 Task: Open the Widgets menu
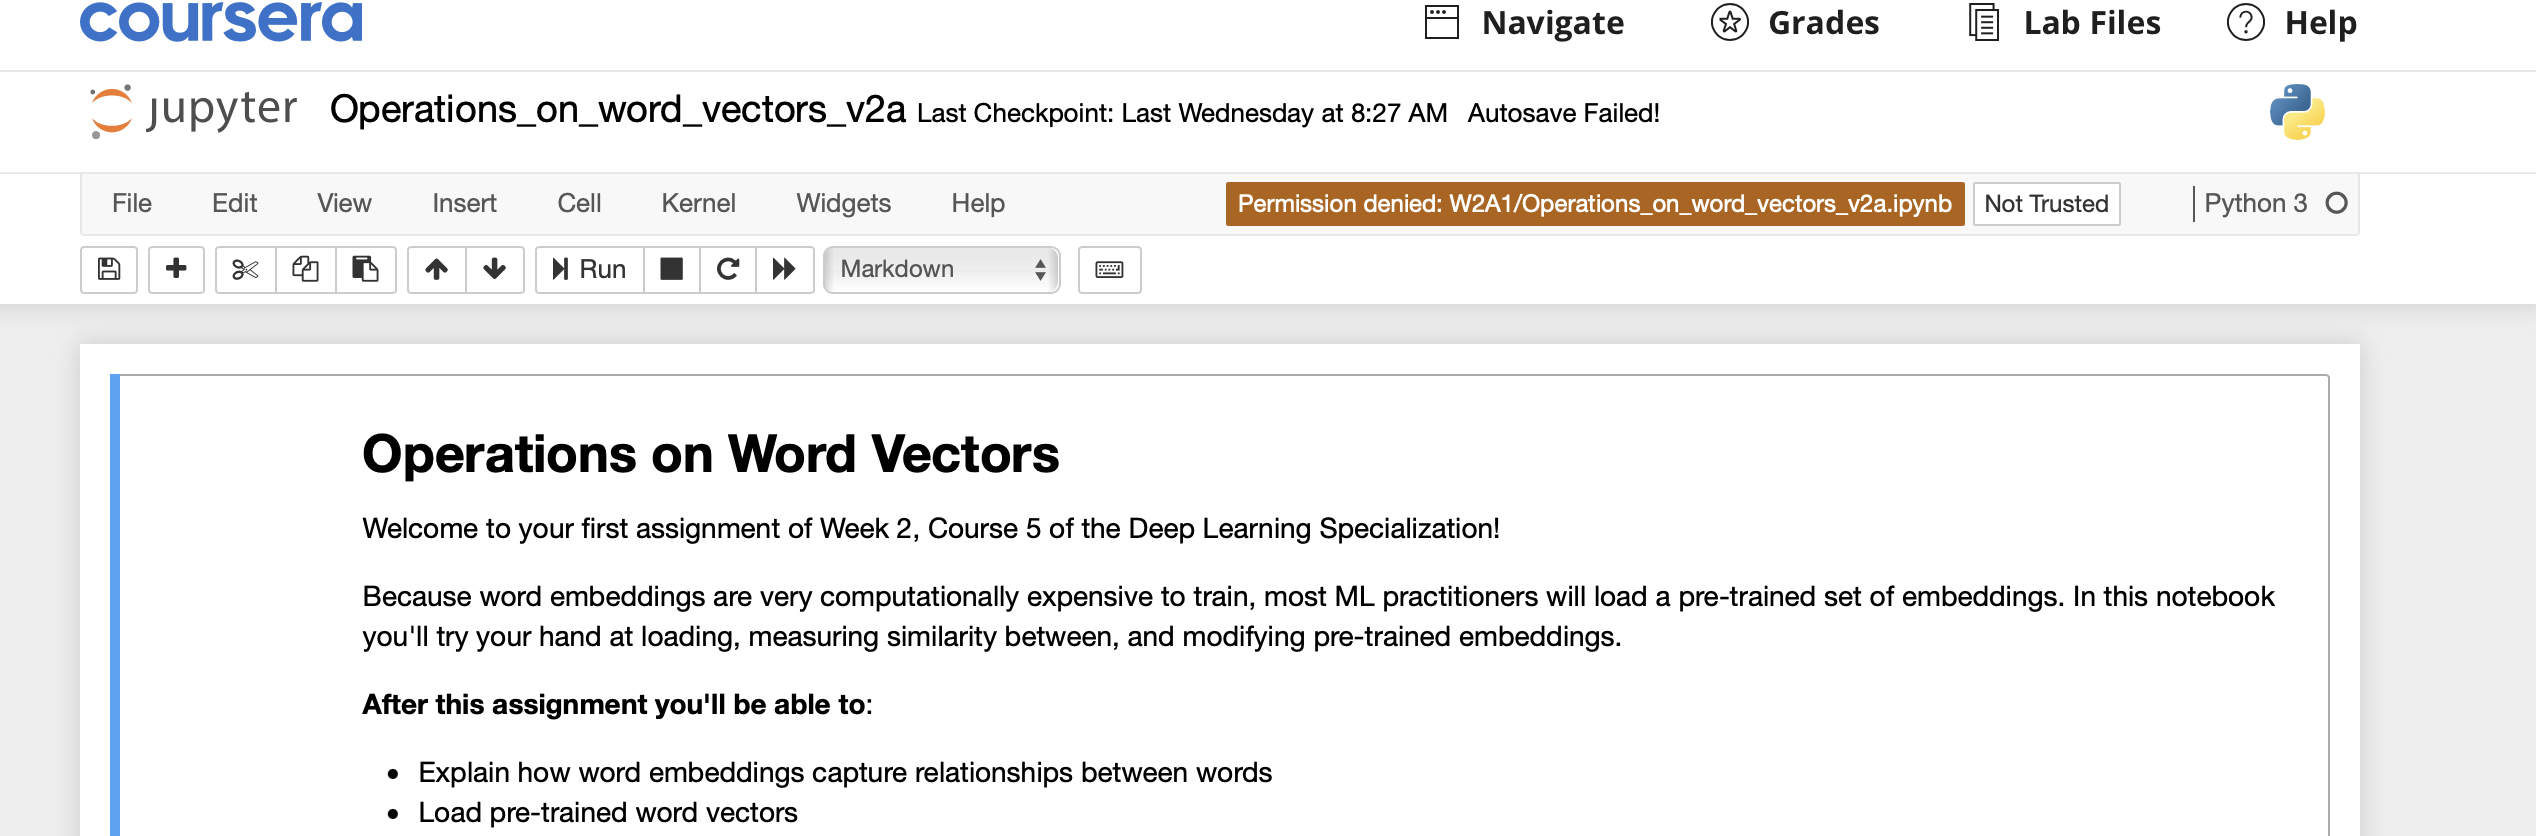[843, 203]
